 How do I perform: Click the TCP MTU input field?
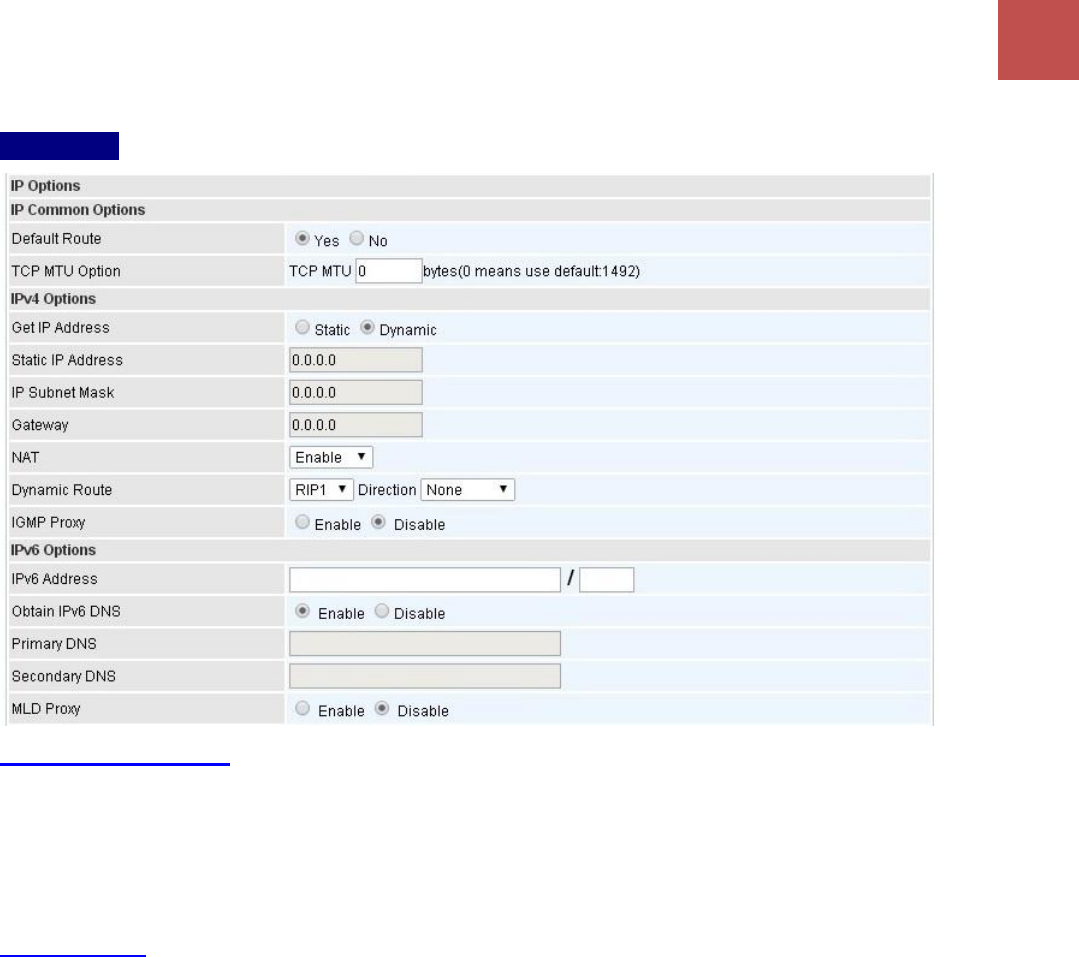point(389,271)
